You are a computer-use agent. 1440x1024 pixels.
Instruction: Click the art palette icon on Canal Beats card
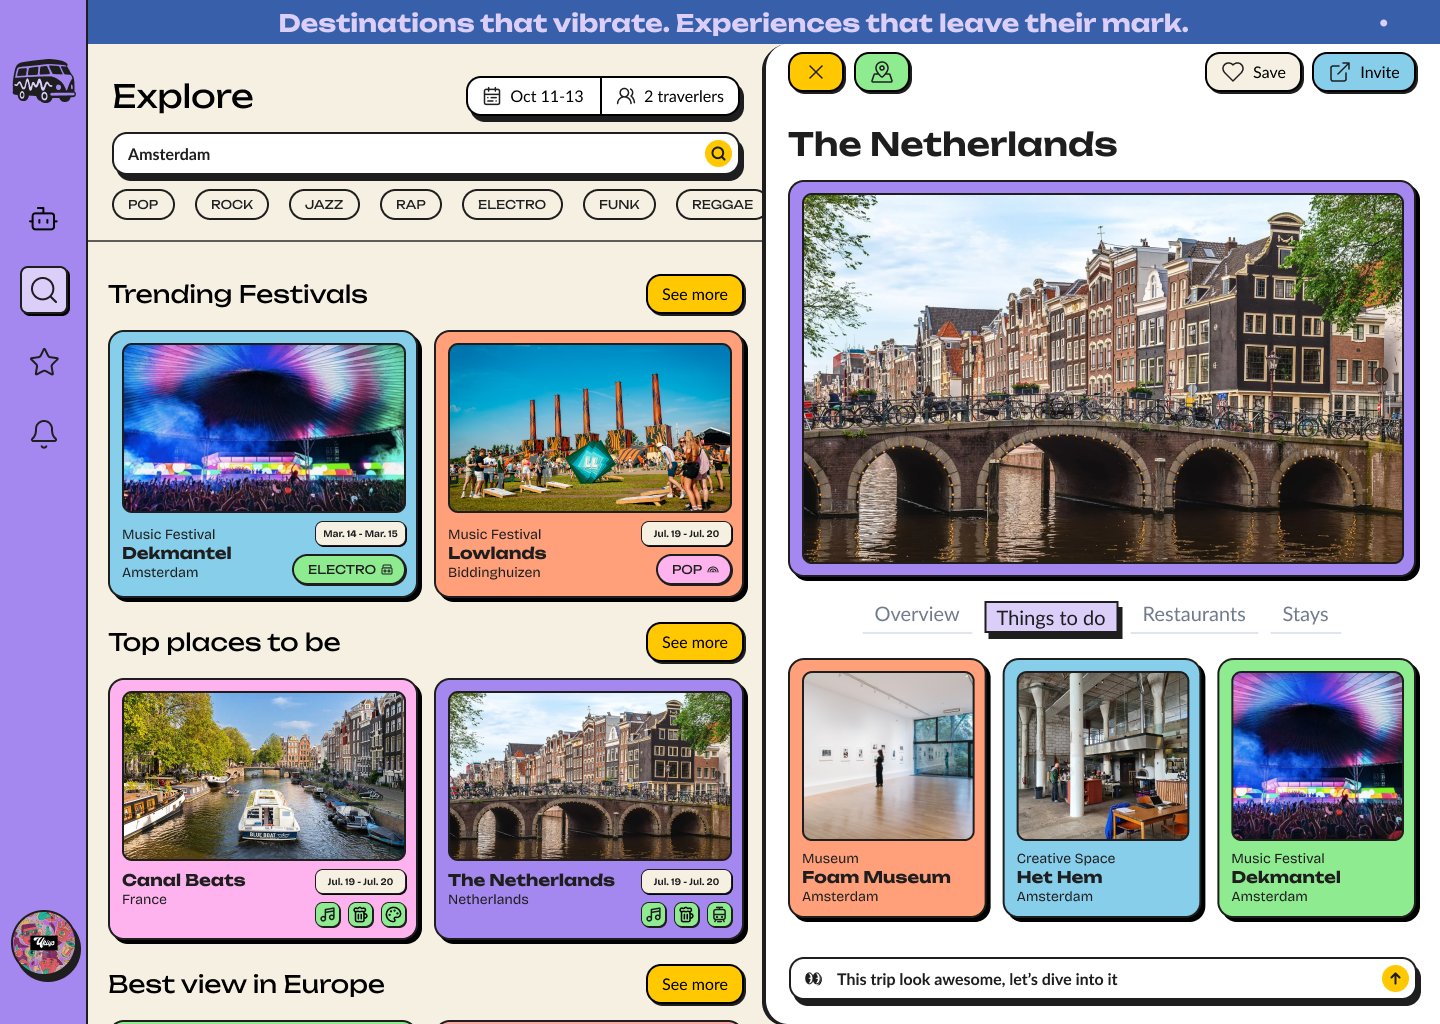(394, 914)
